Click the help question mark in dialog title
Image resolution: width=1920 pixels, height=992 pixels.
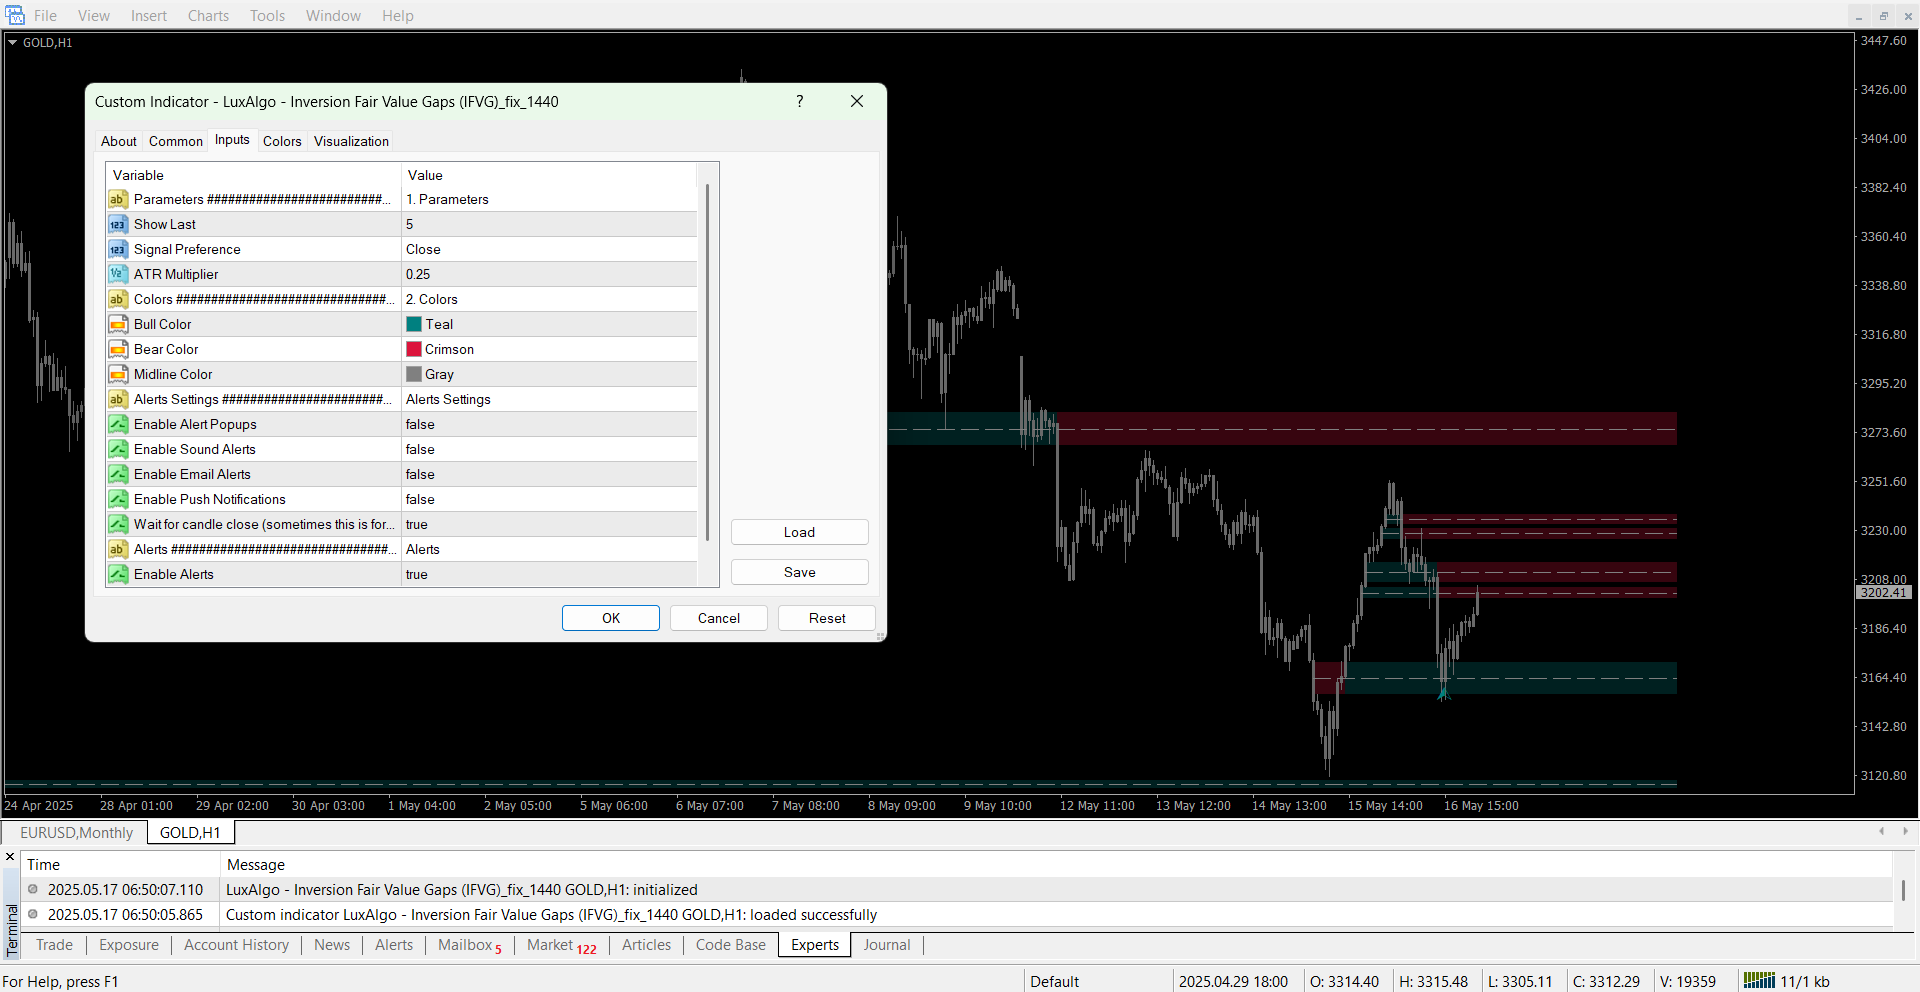[799, 101]
